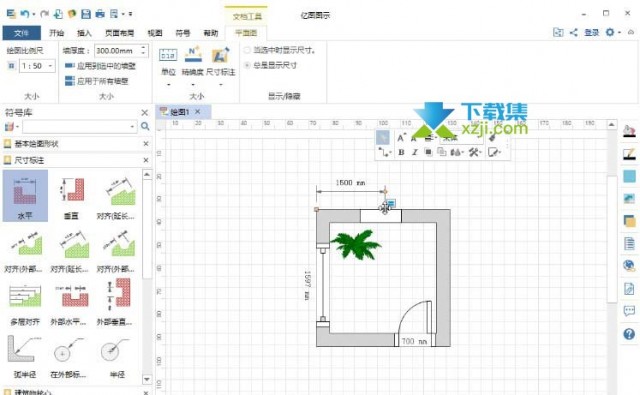Select 总是显示尺寸 radio button
Screen dimensions: 640x395
[x=247, y=65]
